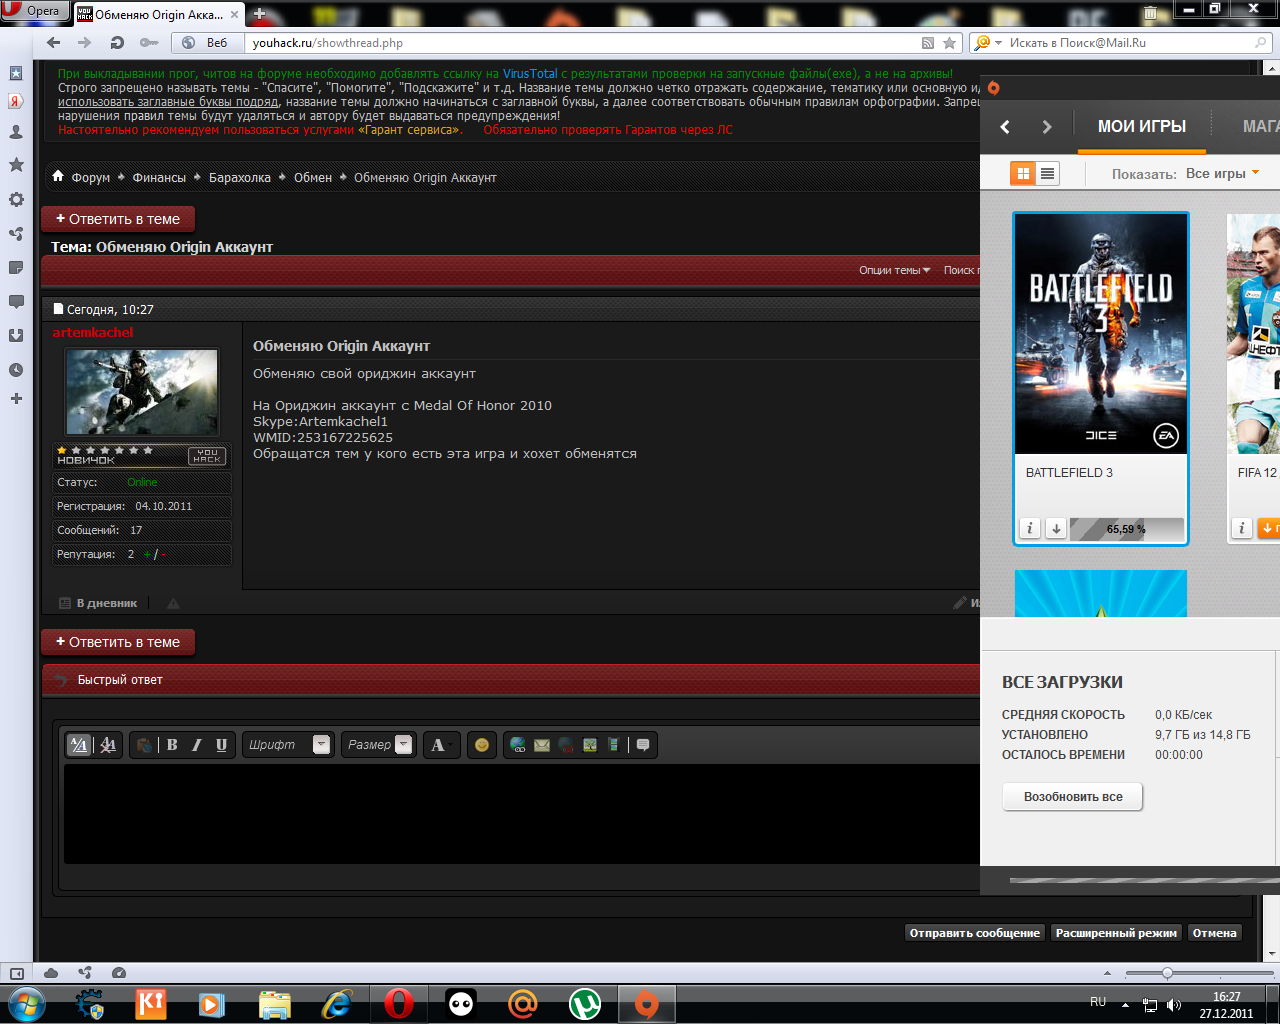Toggle Opera panels sidebar button

pos(17,973)
